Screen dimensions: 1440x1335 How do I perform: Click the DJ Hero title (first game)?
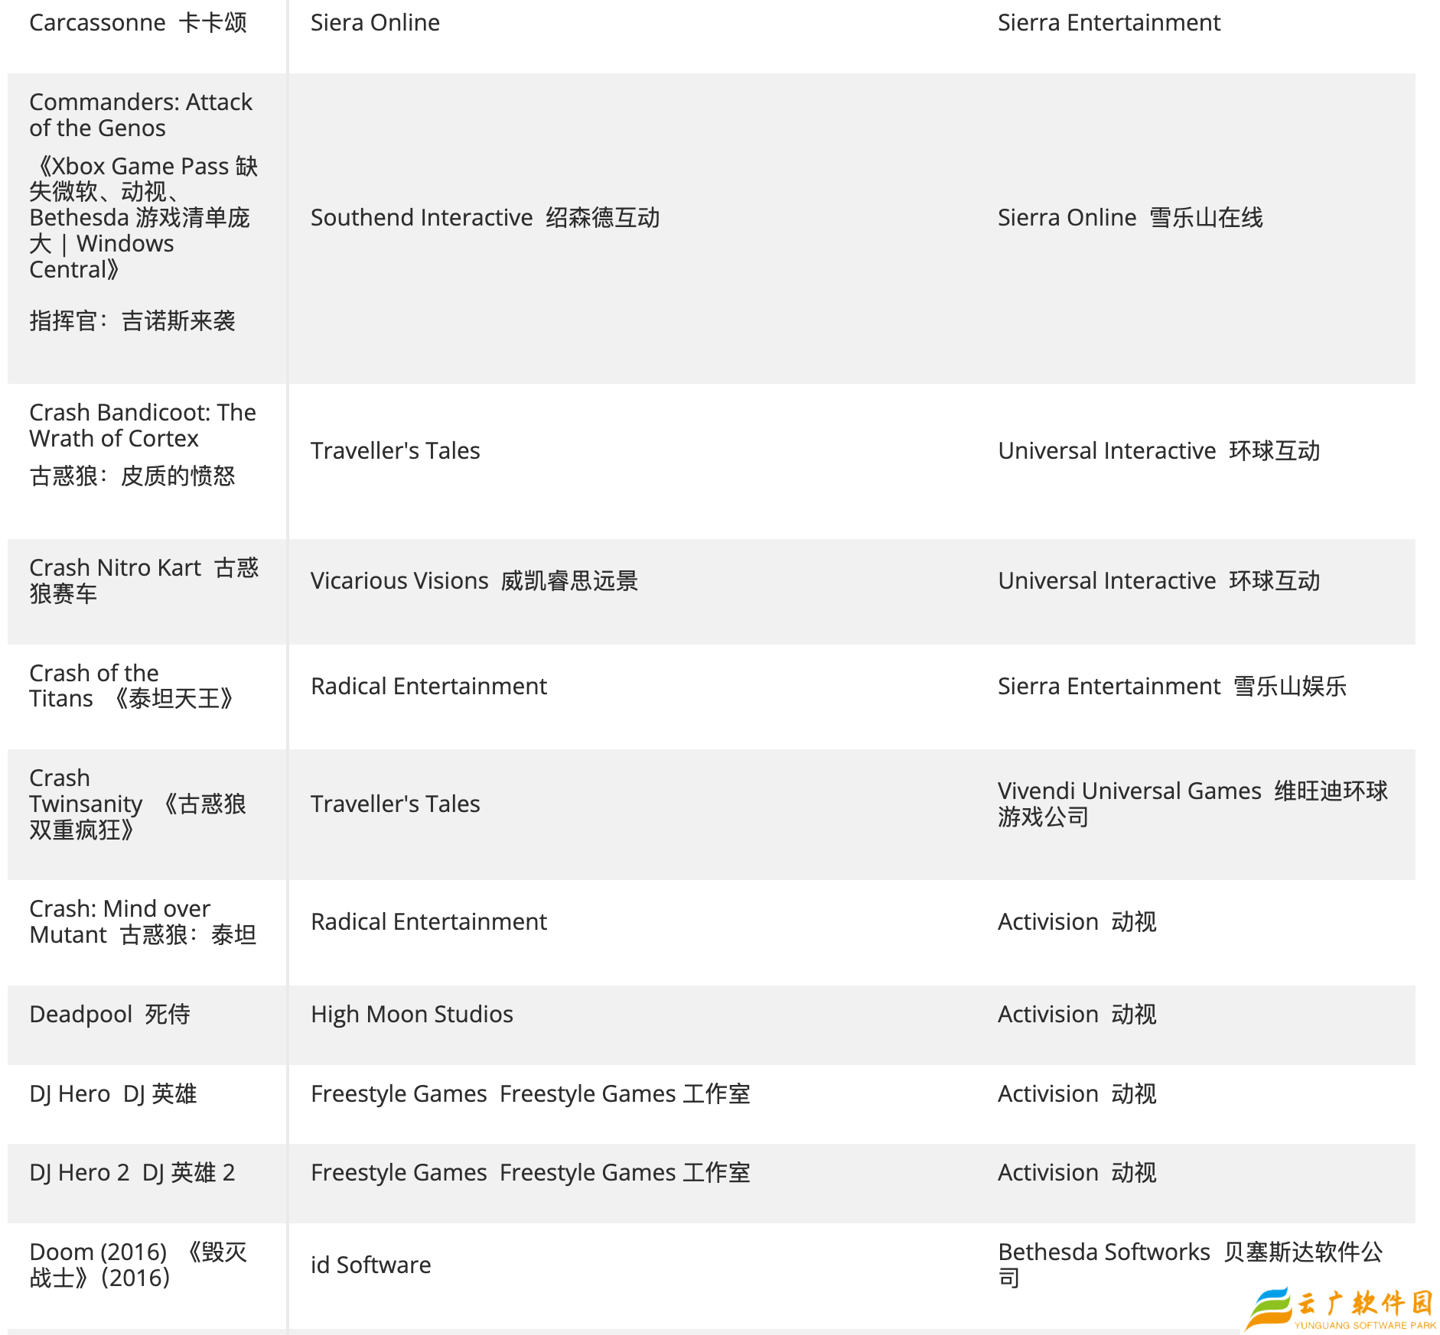[113, 1094]
